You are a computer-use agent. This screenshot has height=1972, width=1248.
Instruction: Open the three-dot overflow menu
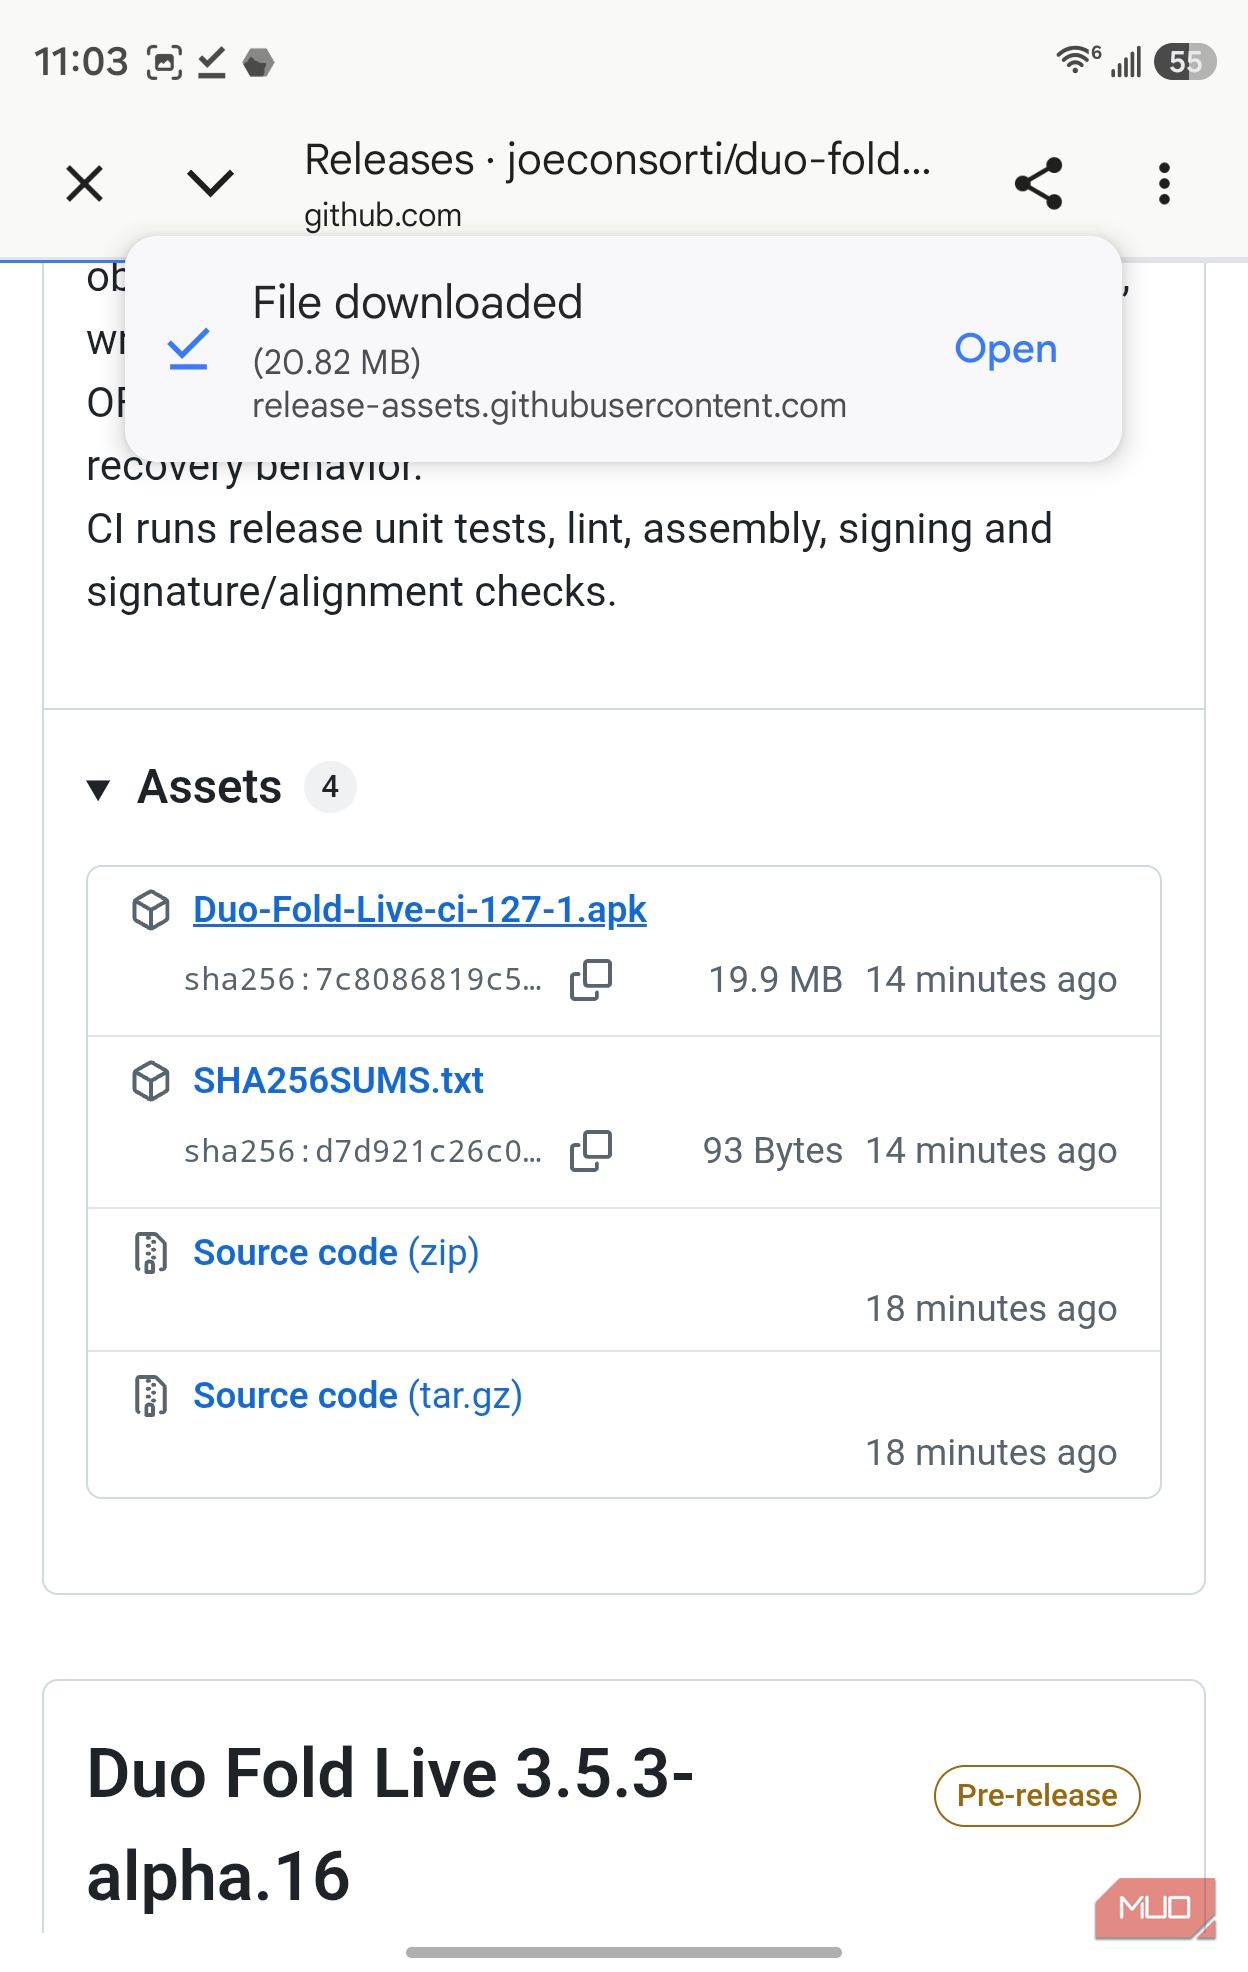[x=1164, y=184]
